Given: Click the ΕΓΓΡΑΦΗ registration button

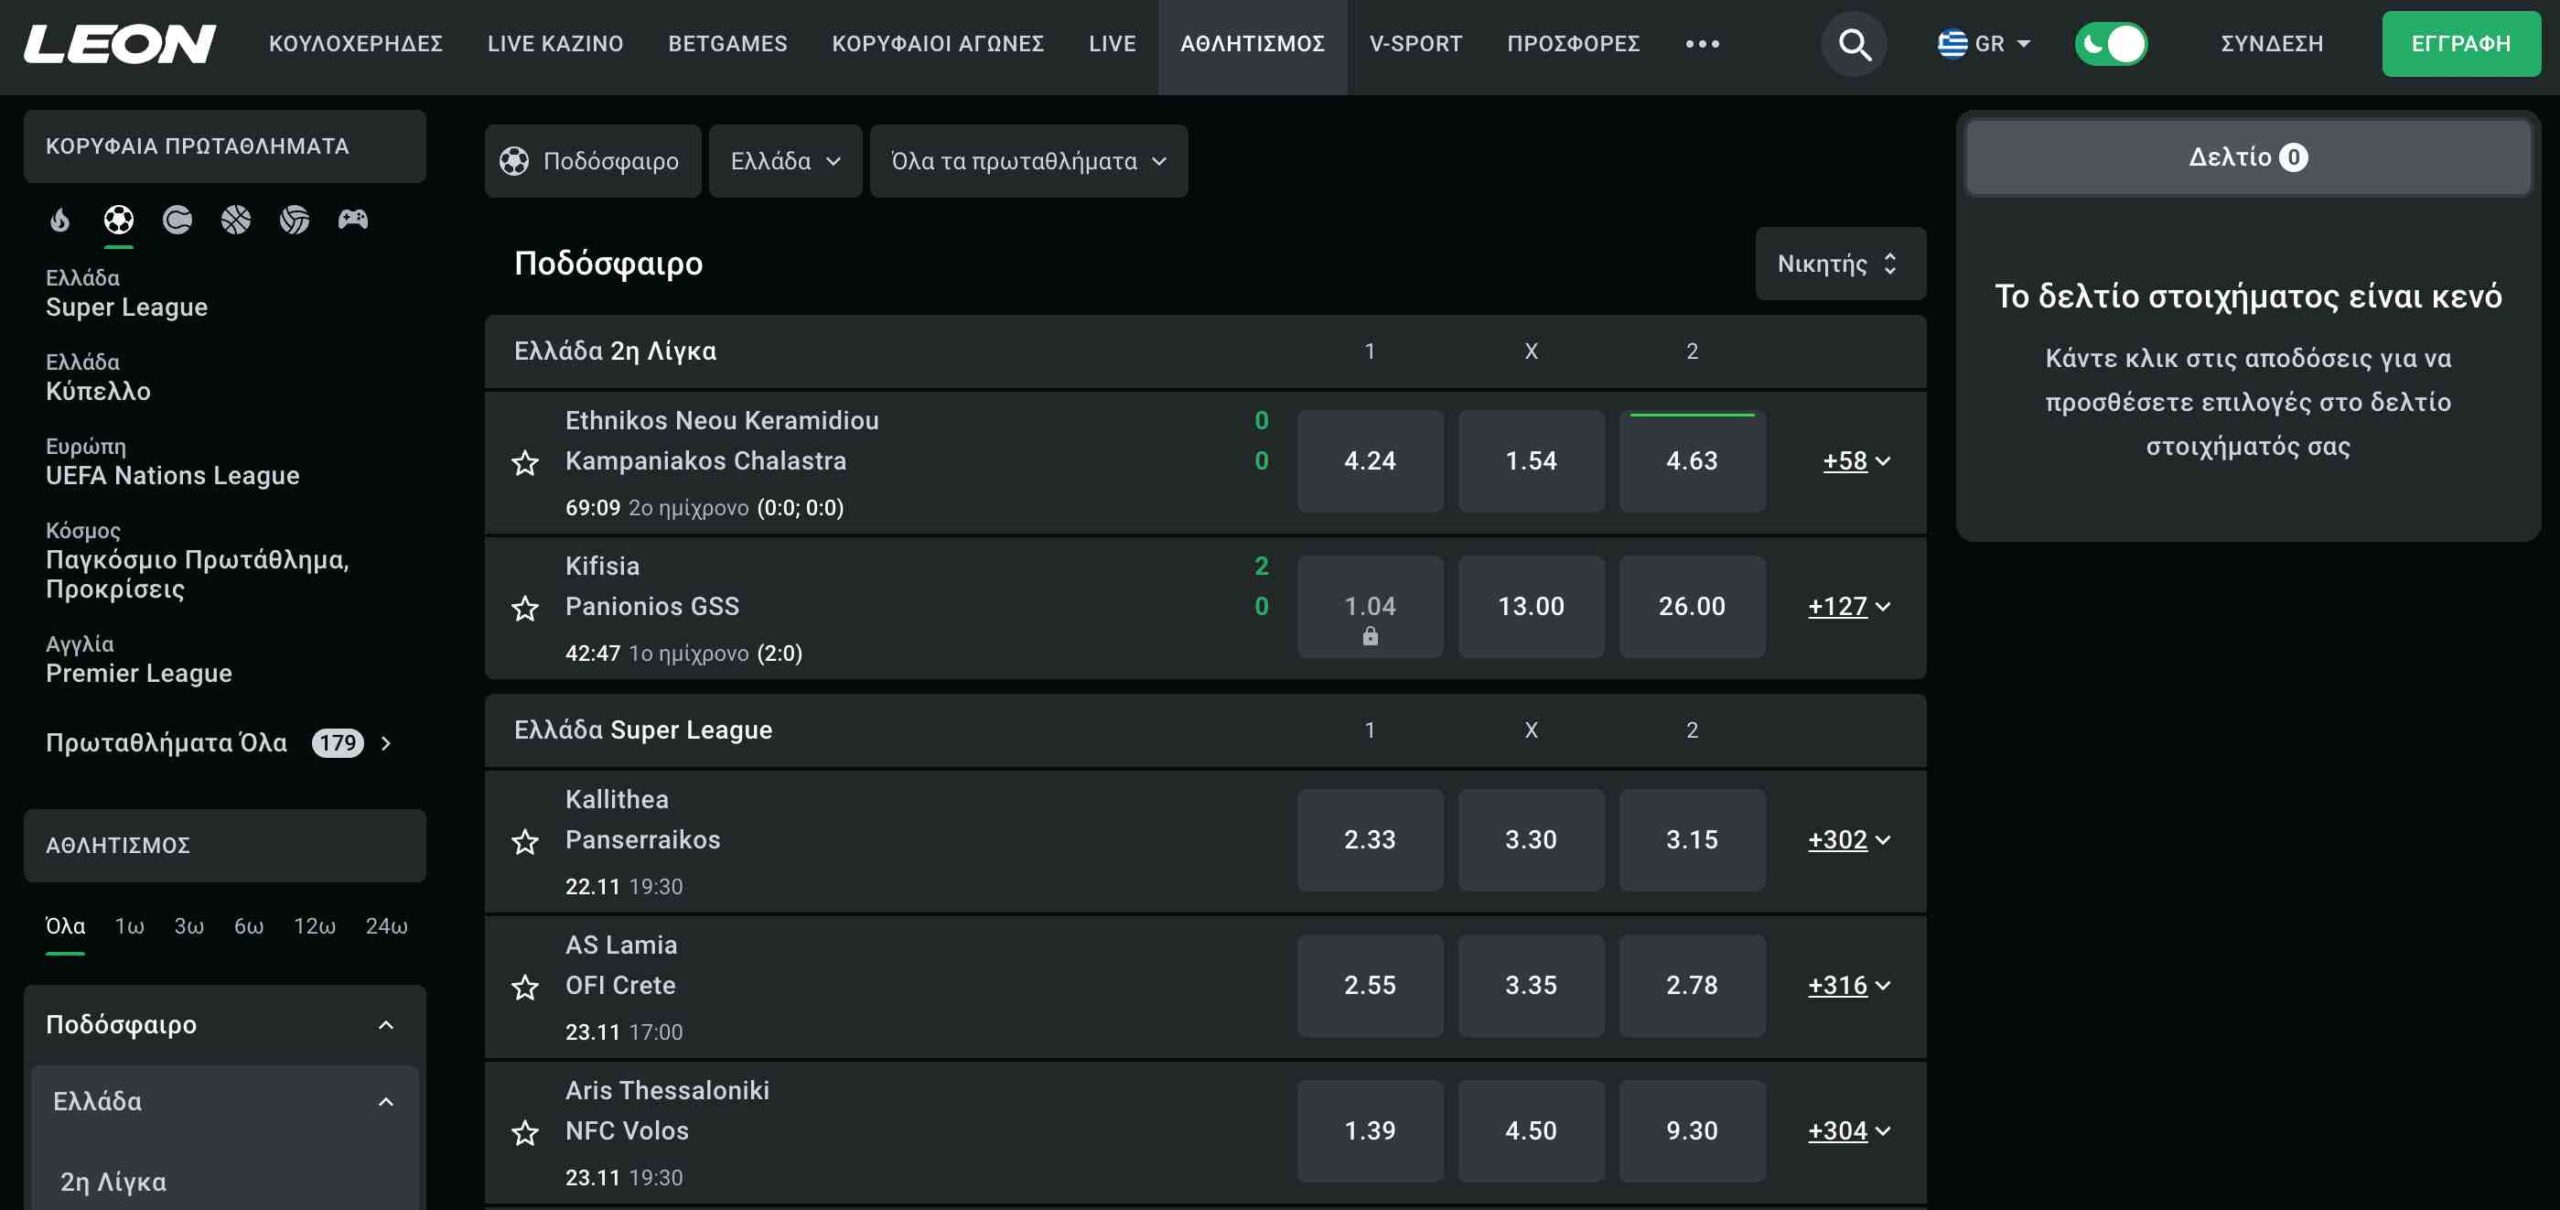Looking at the screenshot, I should tap(2460, 44).
